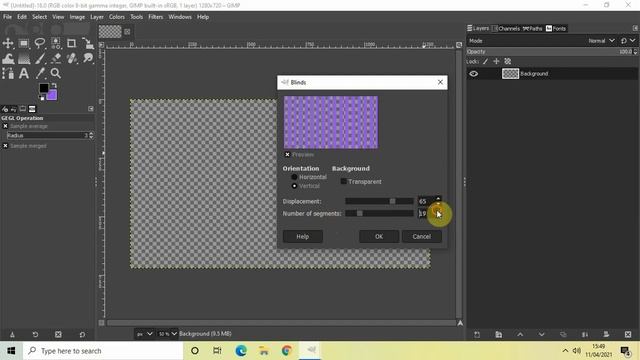Image resolution: width=640 pixels, height=360 pixels.
Task: Click OK in the Blinds dialog
Action: click(379, 236)
